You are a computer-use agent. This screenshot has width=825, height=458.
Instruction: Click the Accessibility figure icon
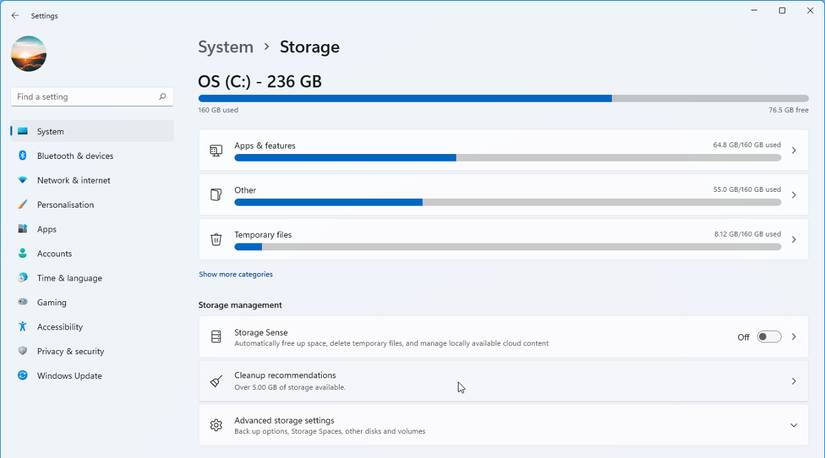tap(23, 326)
